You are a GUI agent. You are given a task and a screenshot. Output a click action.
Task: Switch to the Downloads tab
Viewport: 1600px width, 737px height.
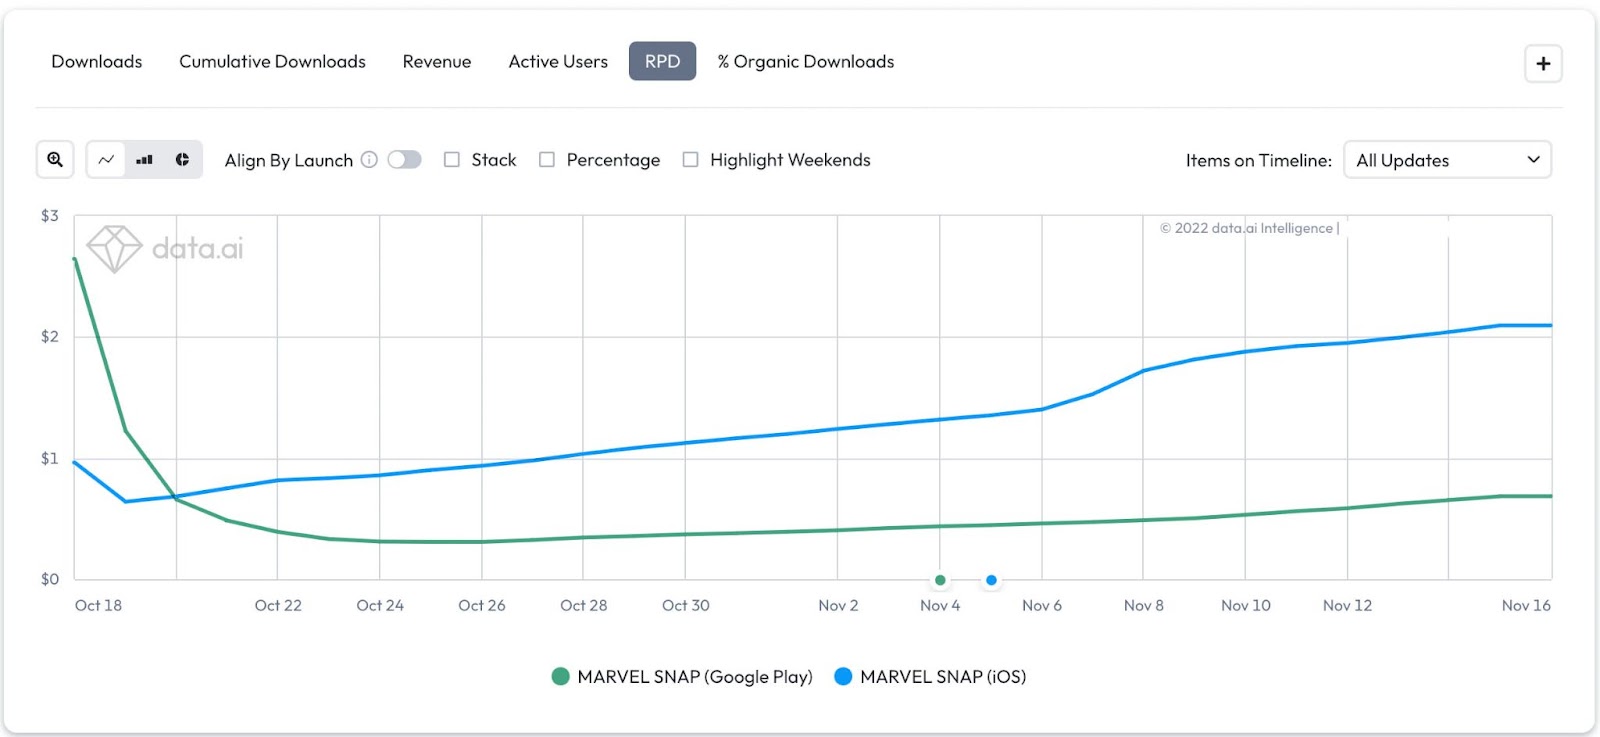(x=97, y=62)
